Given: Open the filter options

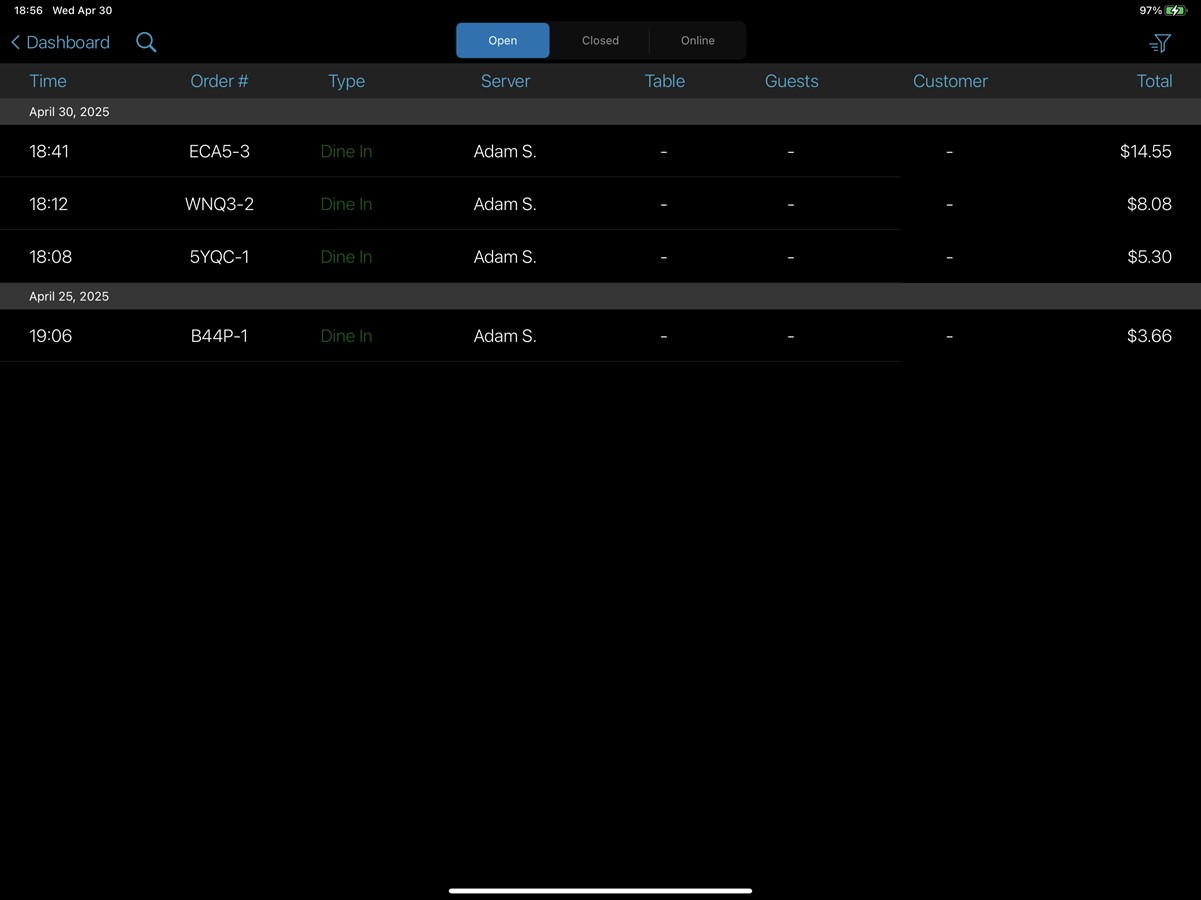Looking at the screenshot, I should (x=1159, y=42).
